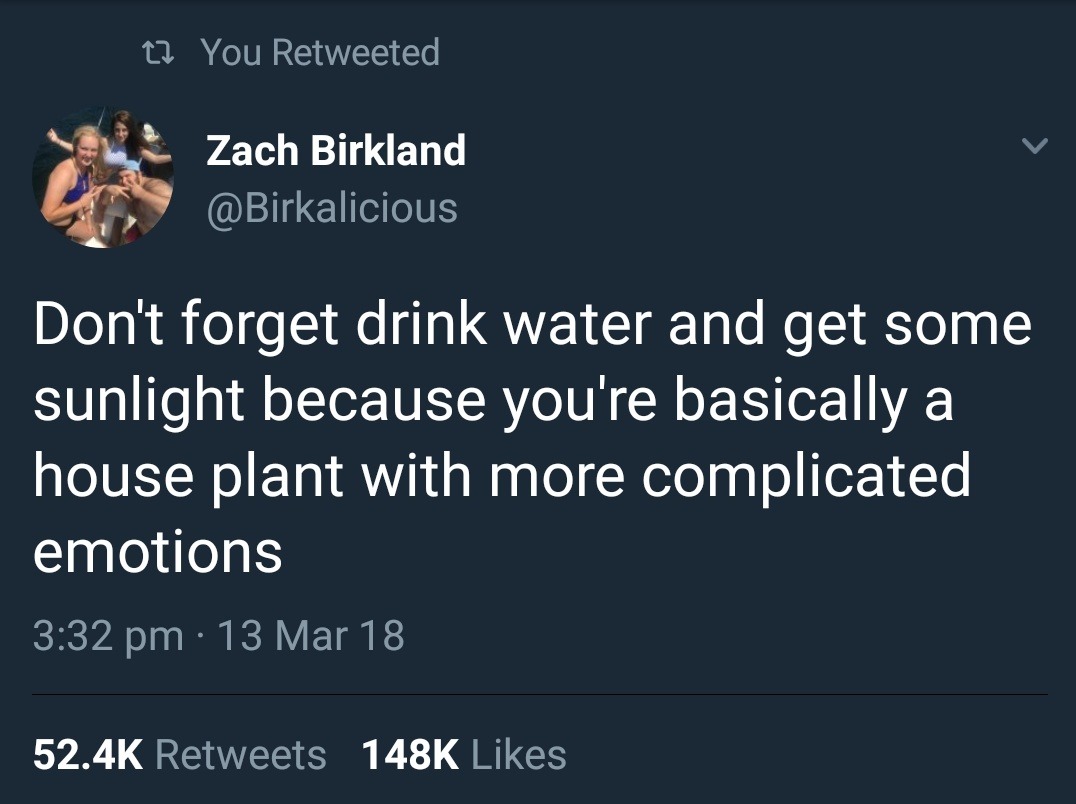This screenshot has height=804, width=1076.
Task: Click the "You Retweeted" label
Action: coord(320,52)
